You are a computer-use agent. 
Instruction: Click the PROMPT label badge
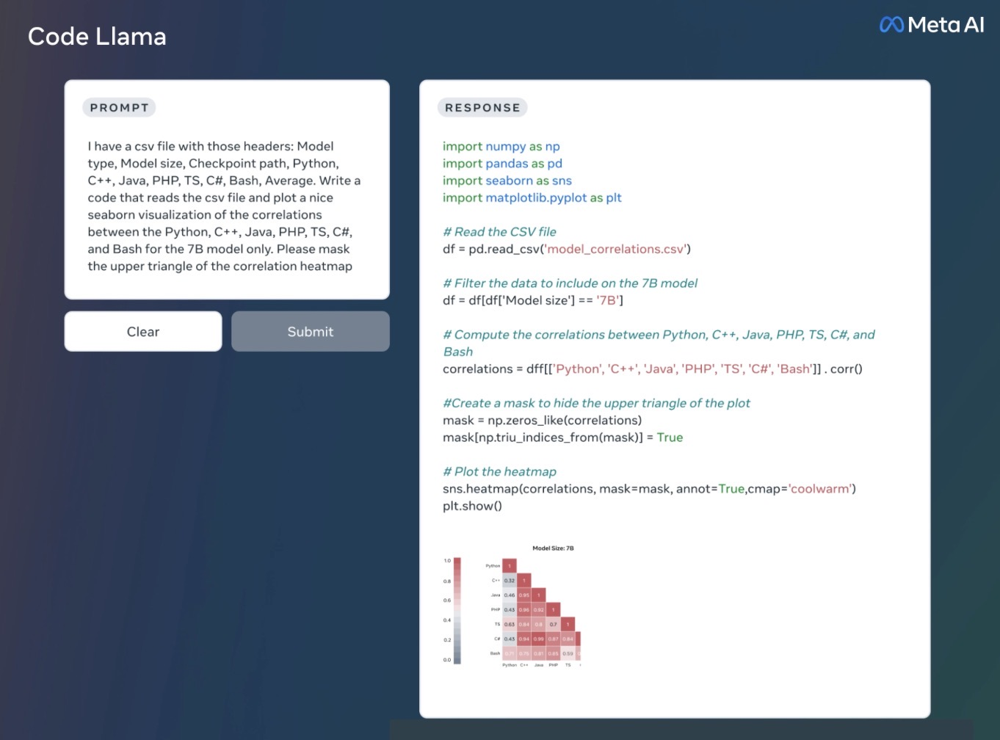click(119, 107)
